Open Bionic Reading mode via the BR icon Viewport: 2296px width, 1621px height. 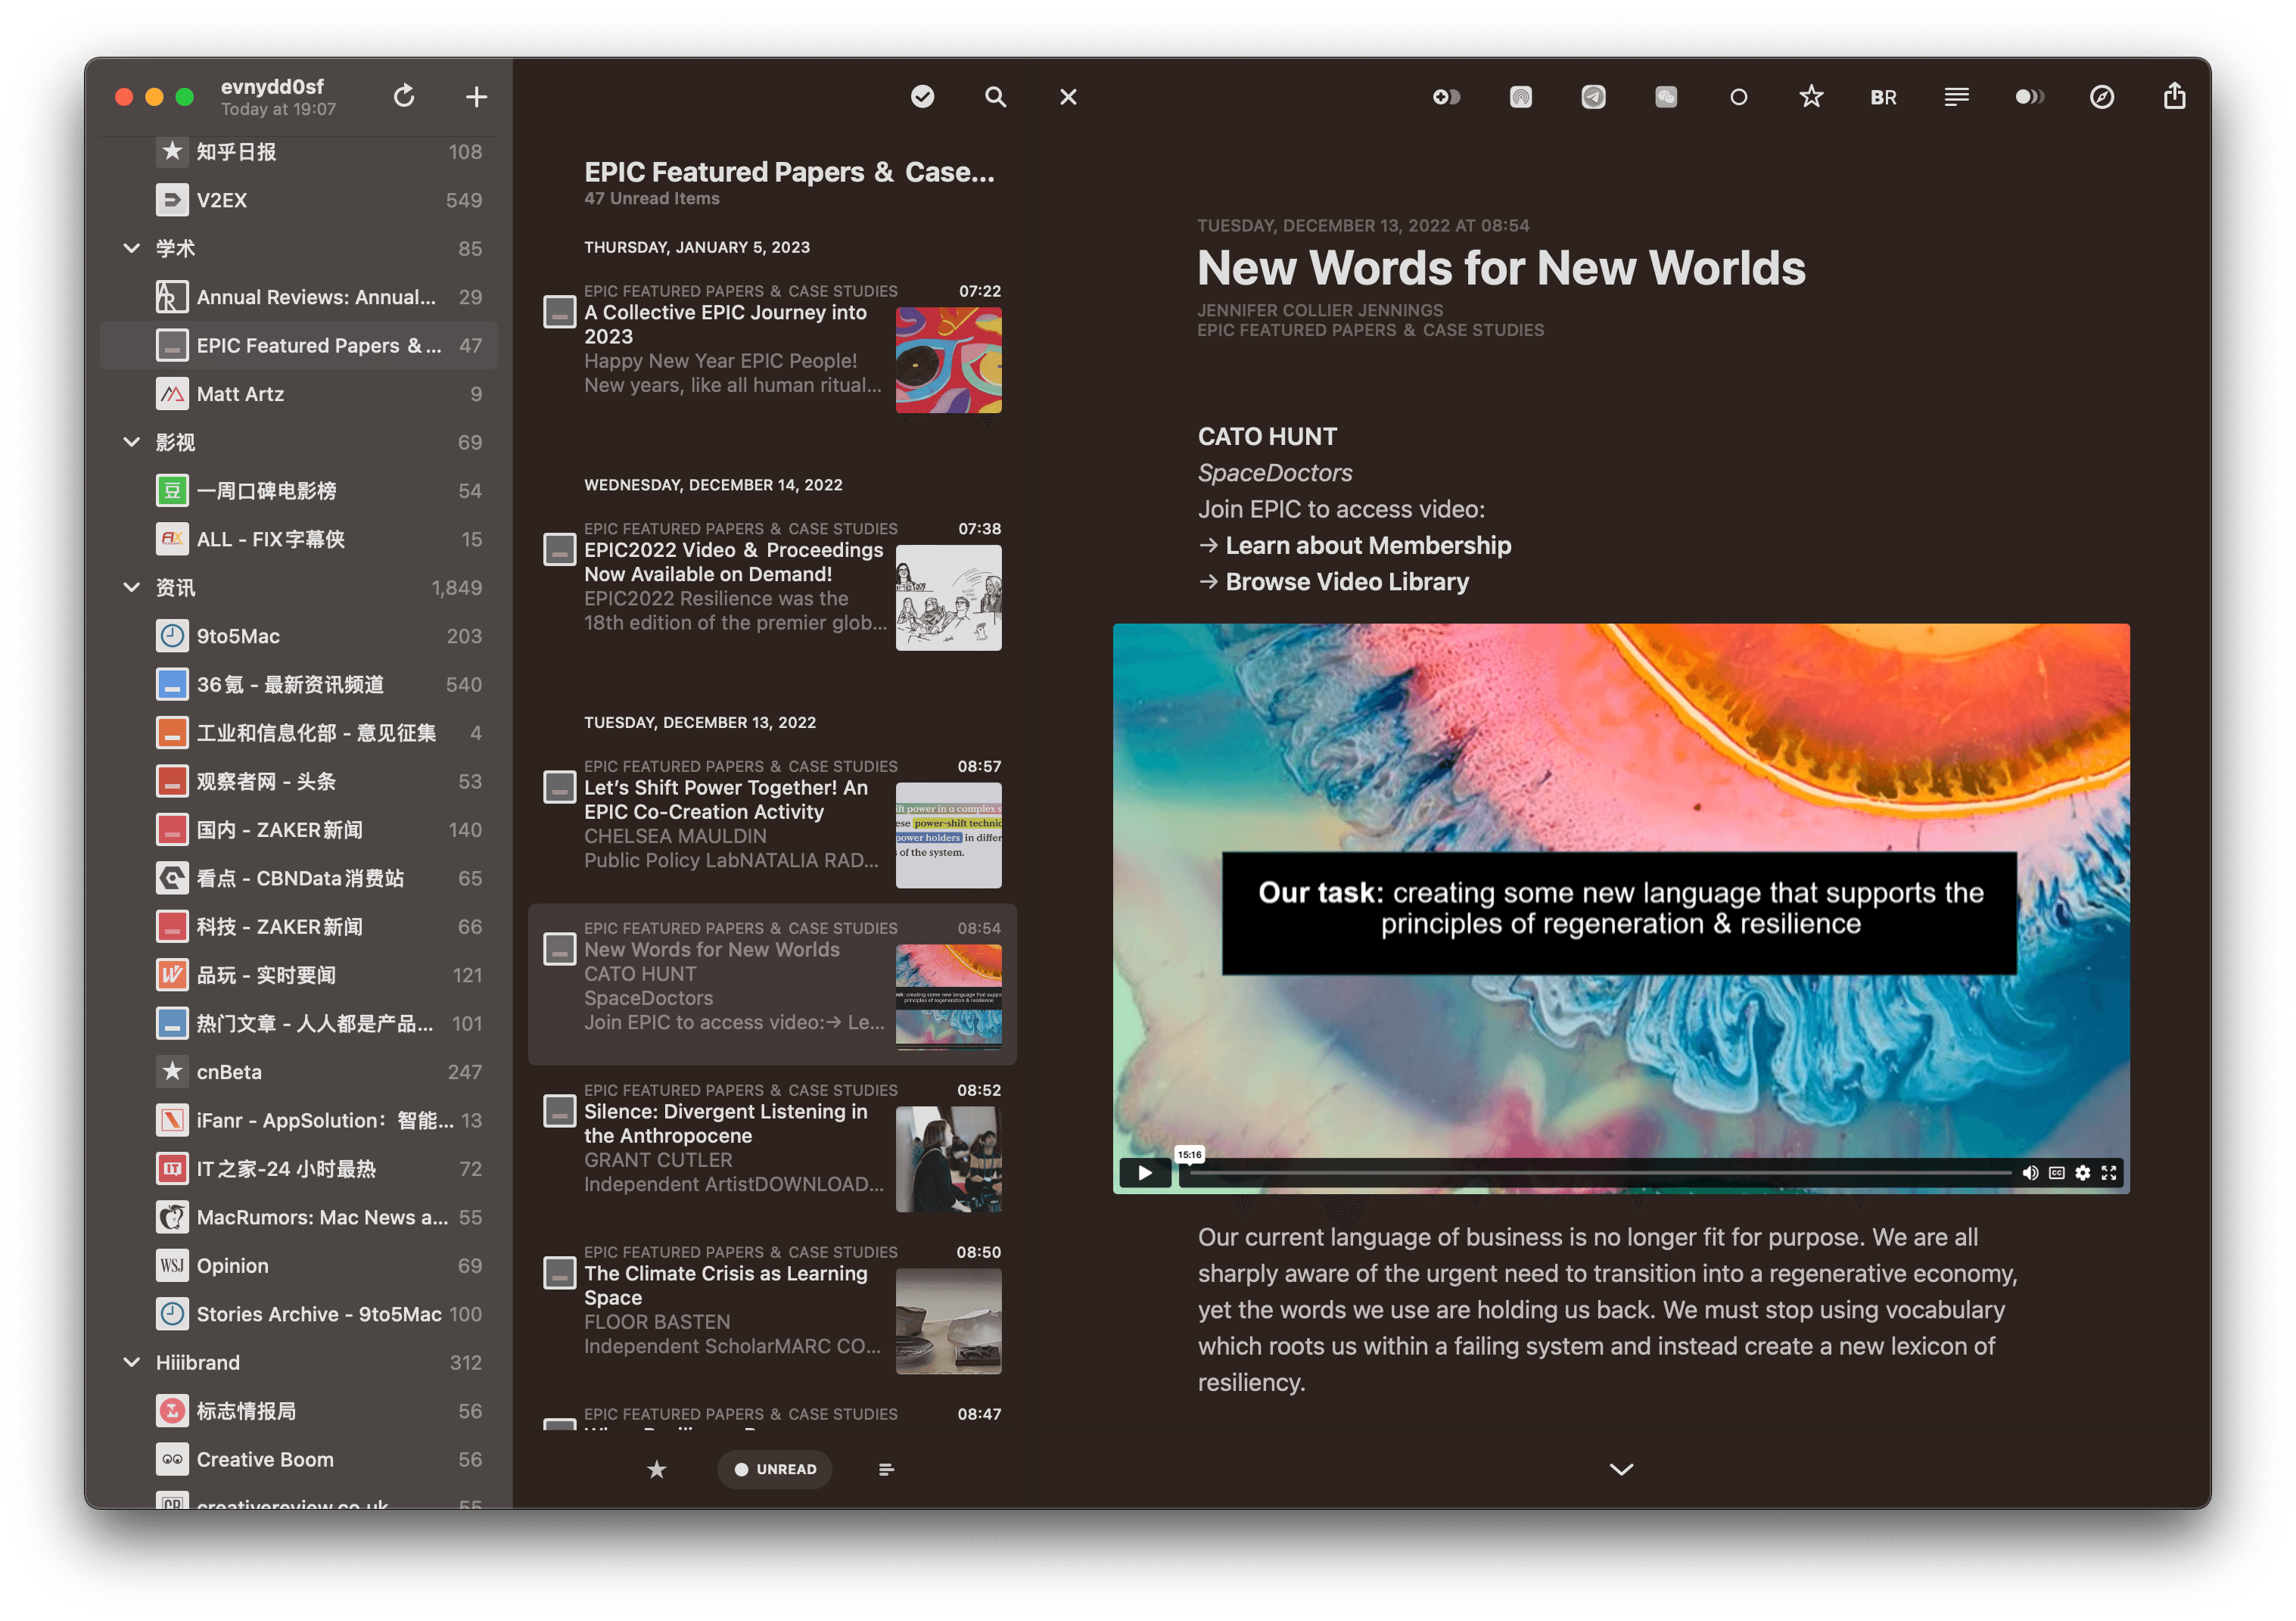click(1883, 97)
